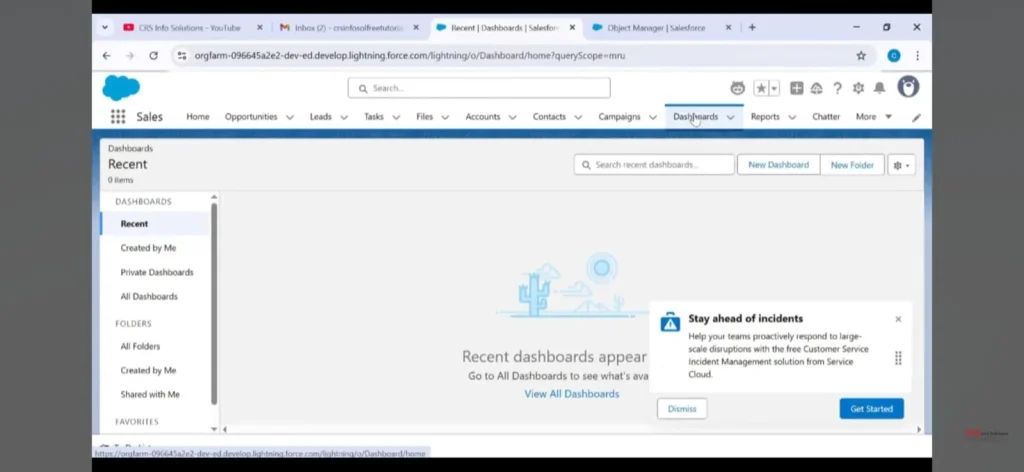
Task: Open the dashboard list settings gear dropdown
Action: pos(901,165)
